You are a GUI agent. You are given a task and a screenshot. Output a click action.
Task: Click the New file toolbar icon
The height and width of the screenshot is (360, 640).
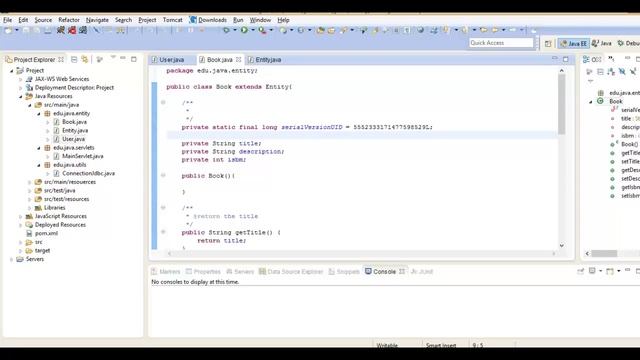pos(8,30)
